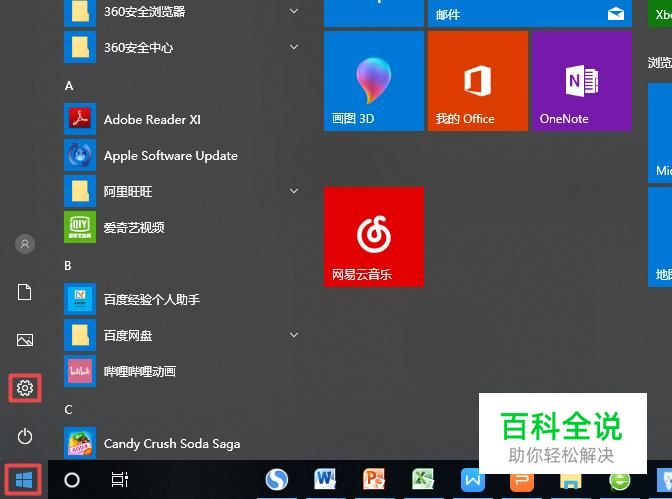
Task: Select the 哔哩哔哩动画 label text
Action: (x=140, y=371)
